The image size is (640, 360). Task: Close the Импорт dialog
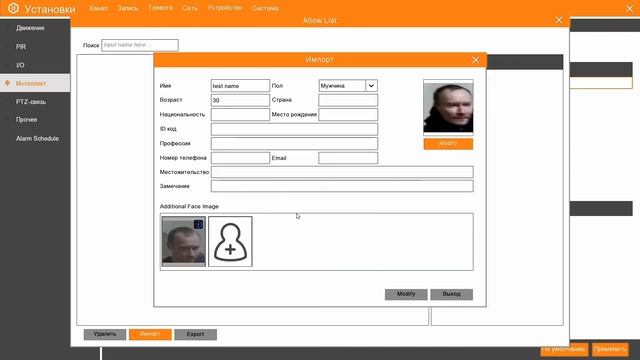pos(476,60)
